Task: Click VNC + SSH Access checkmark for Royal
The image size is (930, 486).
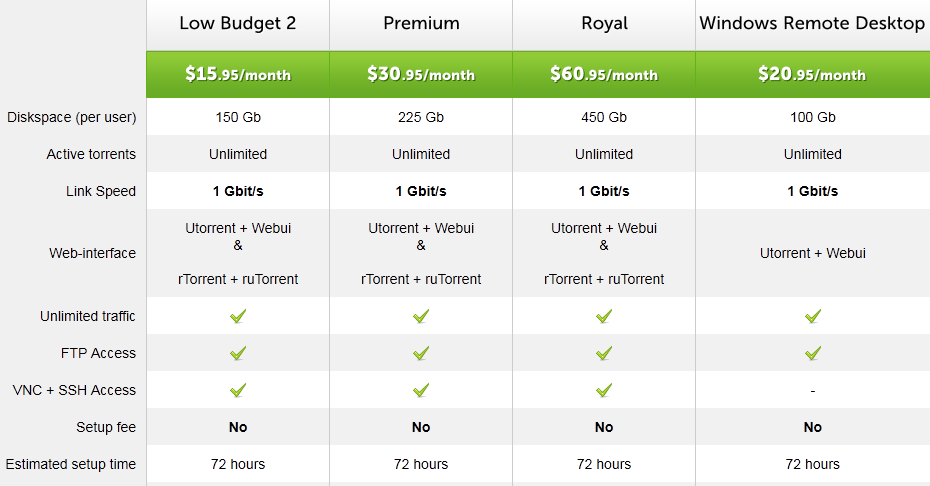Action: click(x=604, y=390)
